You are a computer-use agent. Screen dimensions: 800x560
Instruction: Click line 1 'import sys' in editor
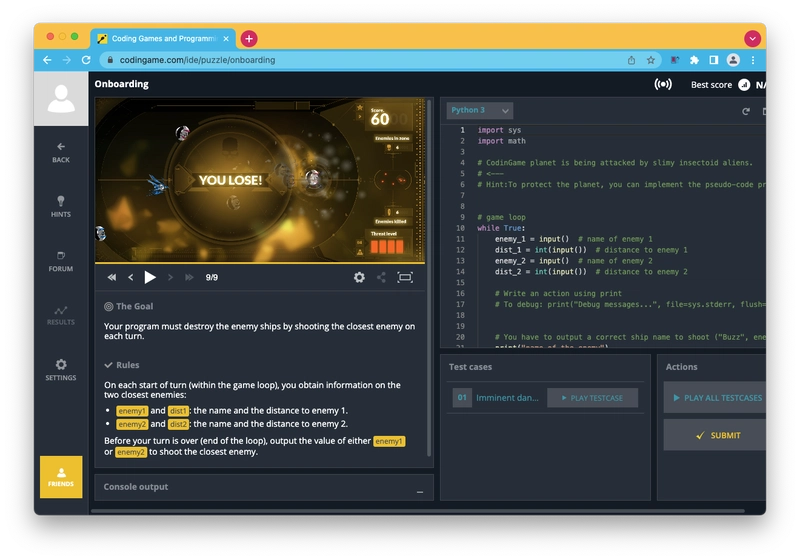tap(499, 130)
